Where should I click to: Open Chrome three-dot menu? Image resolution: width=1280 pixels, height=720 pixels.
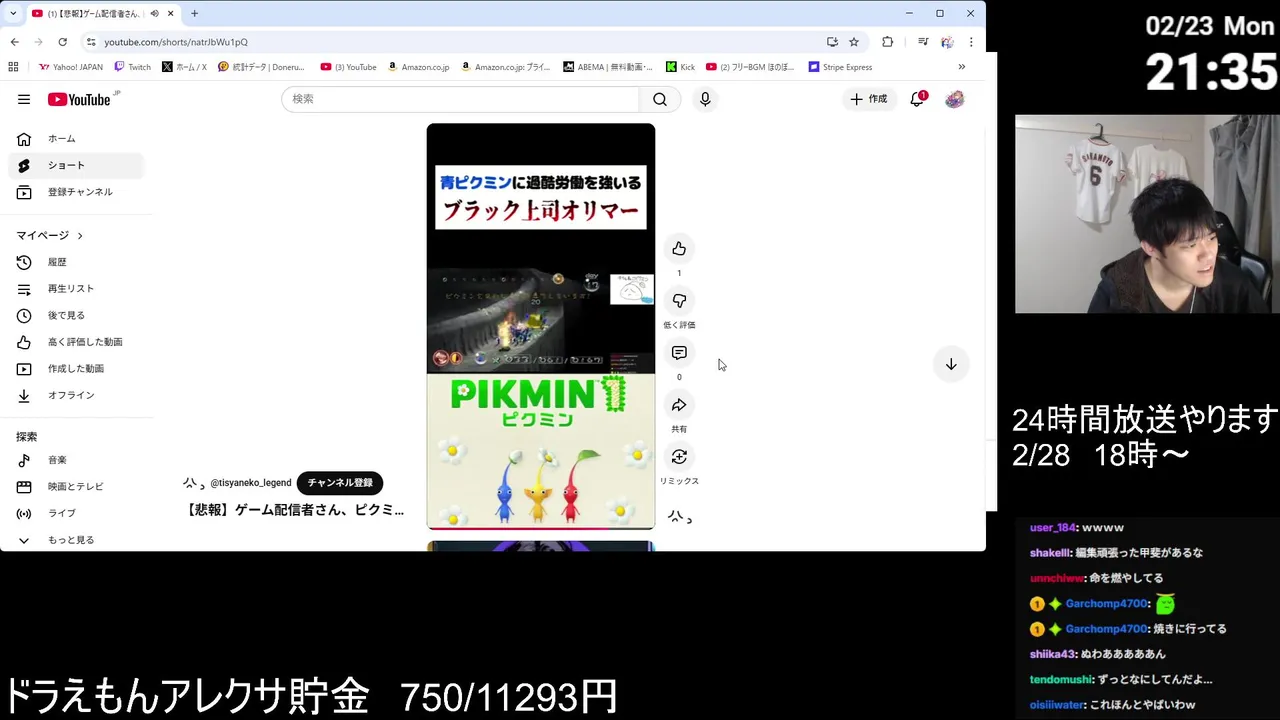point(970,42)
